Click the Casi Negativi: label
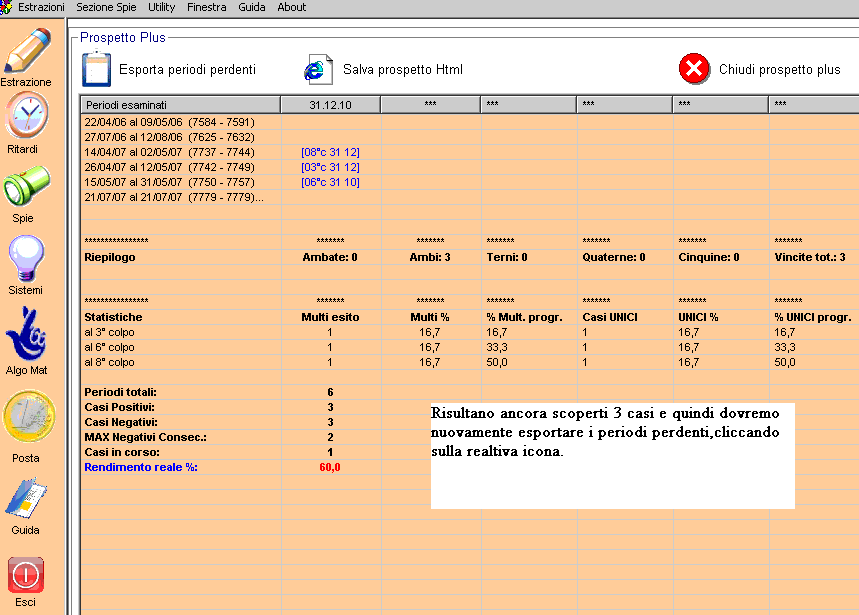 [121, 422]
